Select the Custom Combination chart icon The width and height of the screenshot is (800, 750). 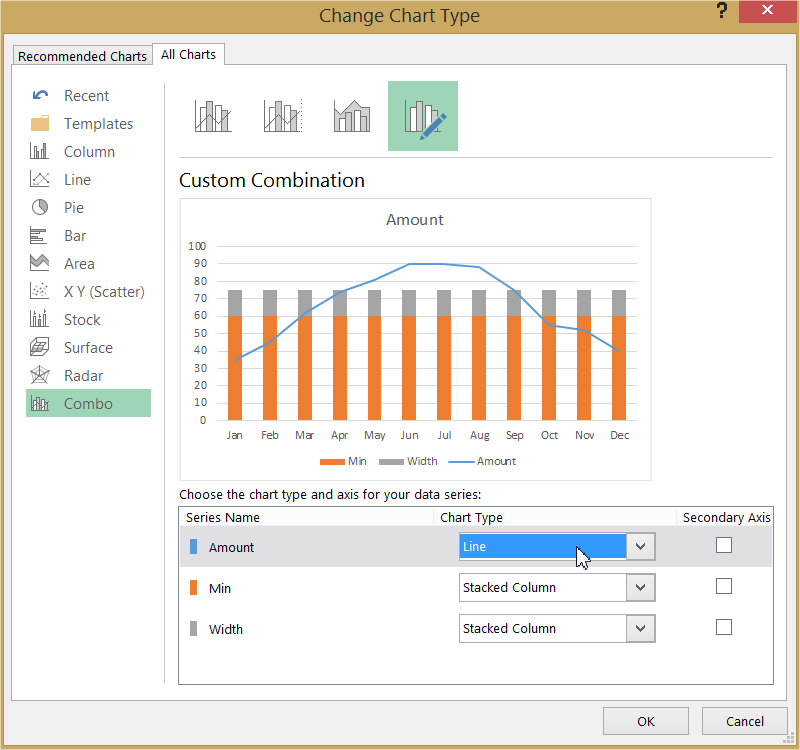[423, 116]
